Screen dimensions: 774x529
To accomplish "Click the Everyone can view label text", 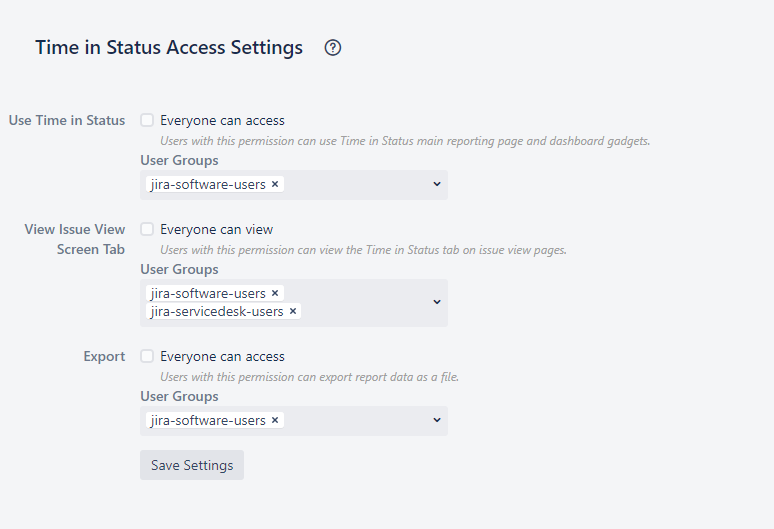I will 216,229.
